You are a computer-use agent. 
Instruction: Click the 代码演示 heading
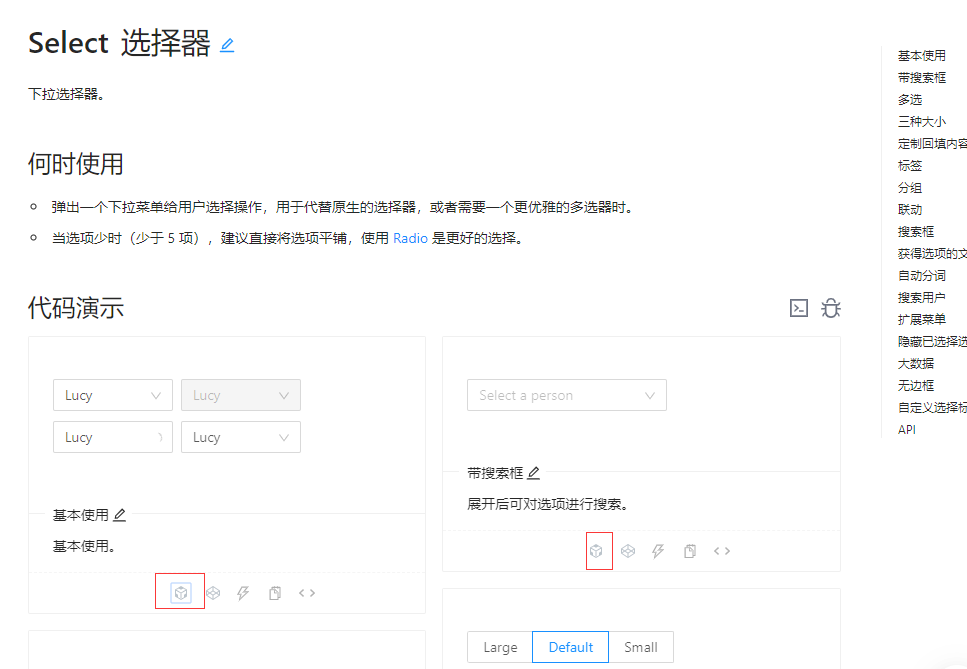tap(76, 308)
